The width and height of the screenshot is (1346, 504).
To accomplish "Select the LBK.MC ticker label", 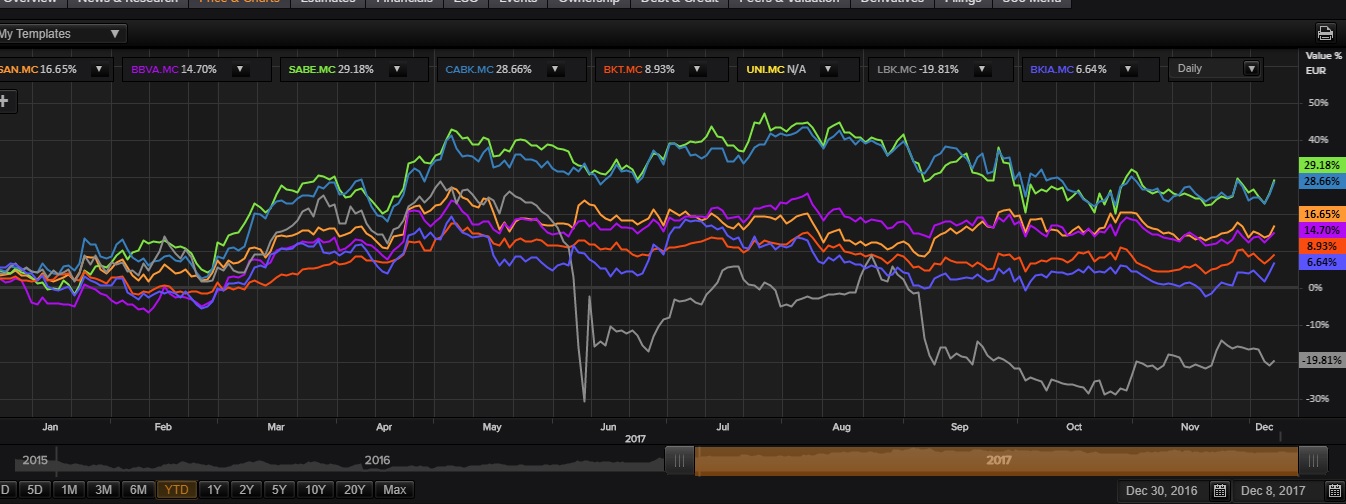I will click(896, 69).
